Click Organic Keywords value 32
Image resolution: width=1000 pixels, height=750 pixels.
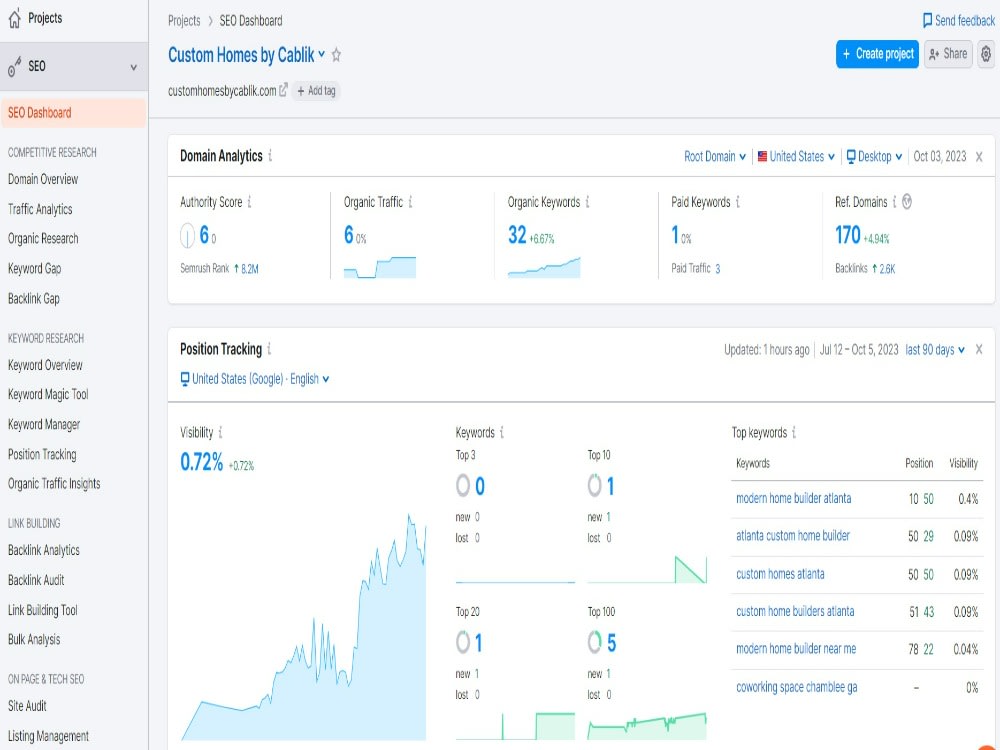(x=517, y=235)
